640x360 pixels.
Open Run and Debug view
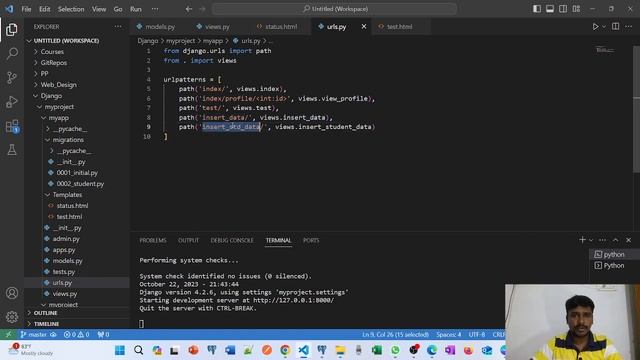point(12,102)
